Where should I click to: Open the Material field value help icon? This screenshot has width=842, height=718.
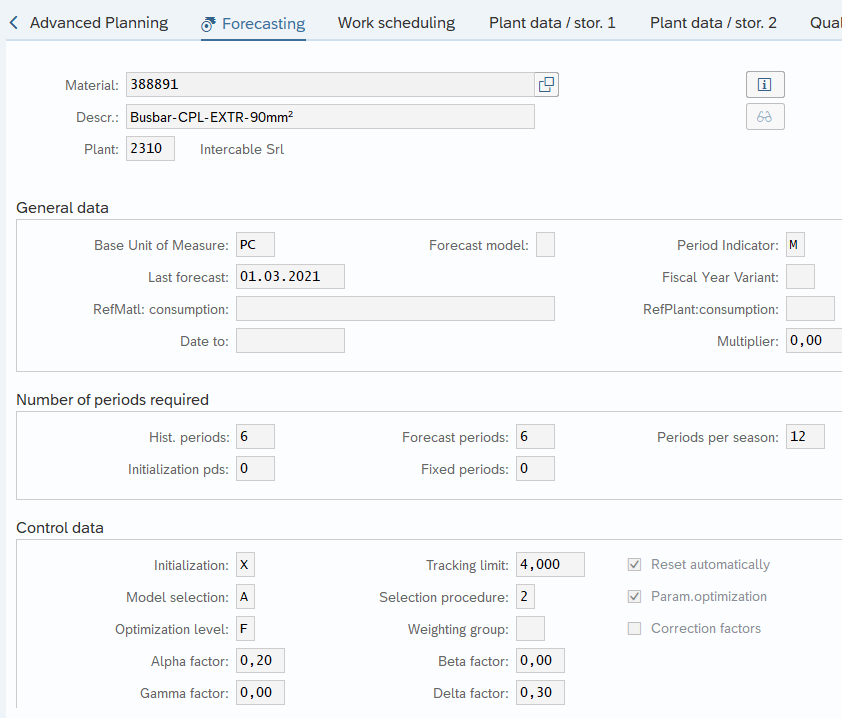tap(546, 85)
